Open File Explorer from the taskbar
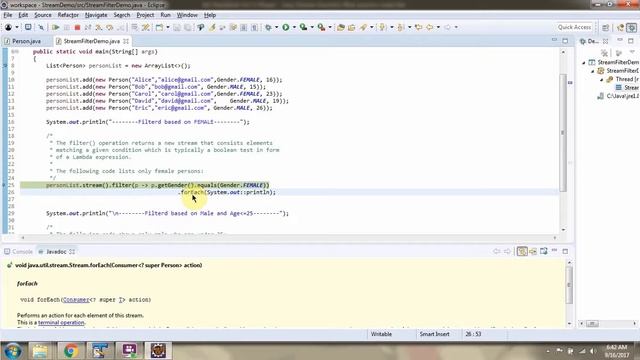This screenshot has width=640, height=360. point(40,351)
